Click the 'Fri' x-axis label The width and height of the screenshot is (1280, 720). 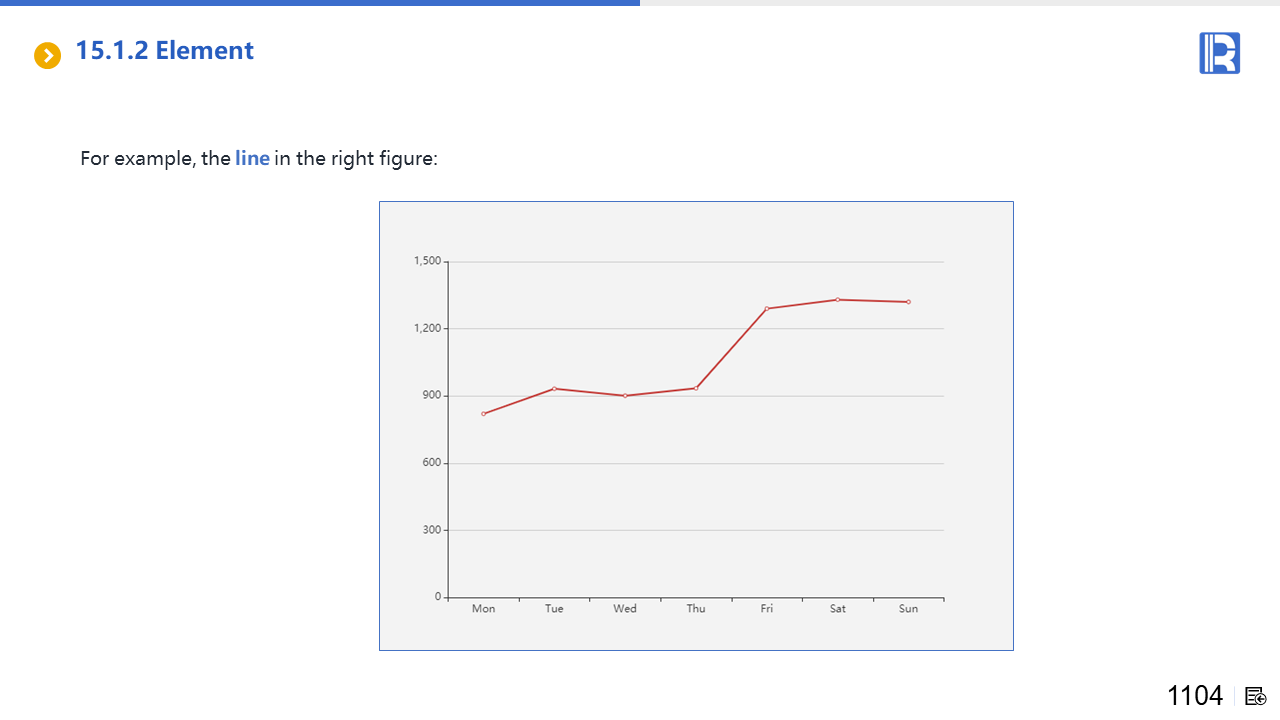(x=767, y=609)
